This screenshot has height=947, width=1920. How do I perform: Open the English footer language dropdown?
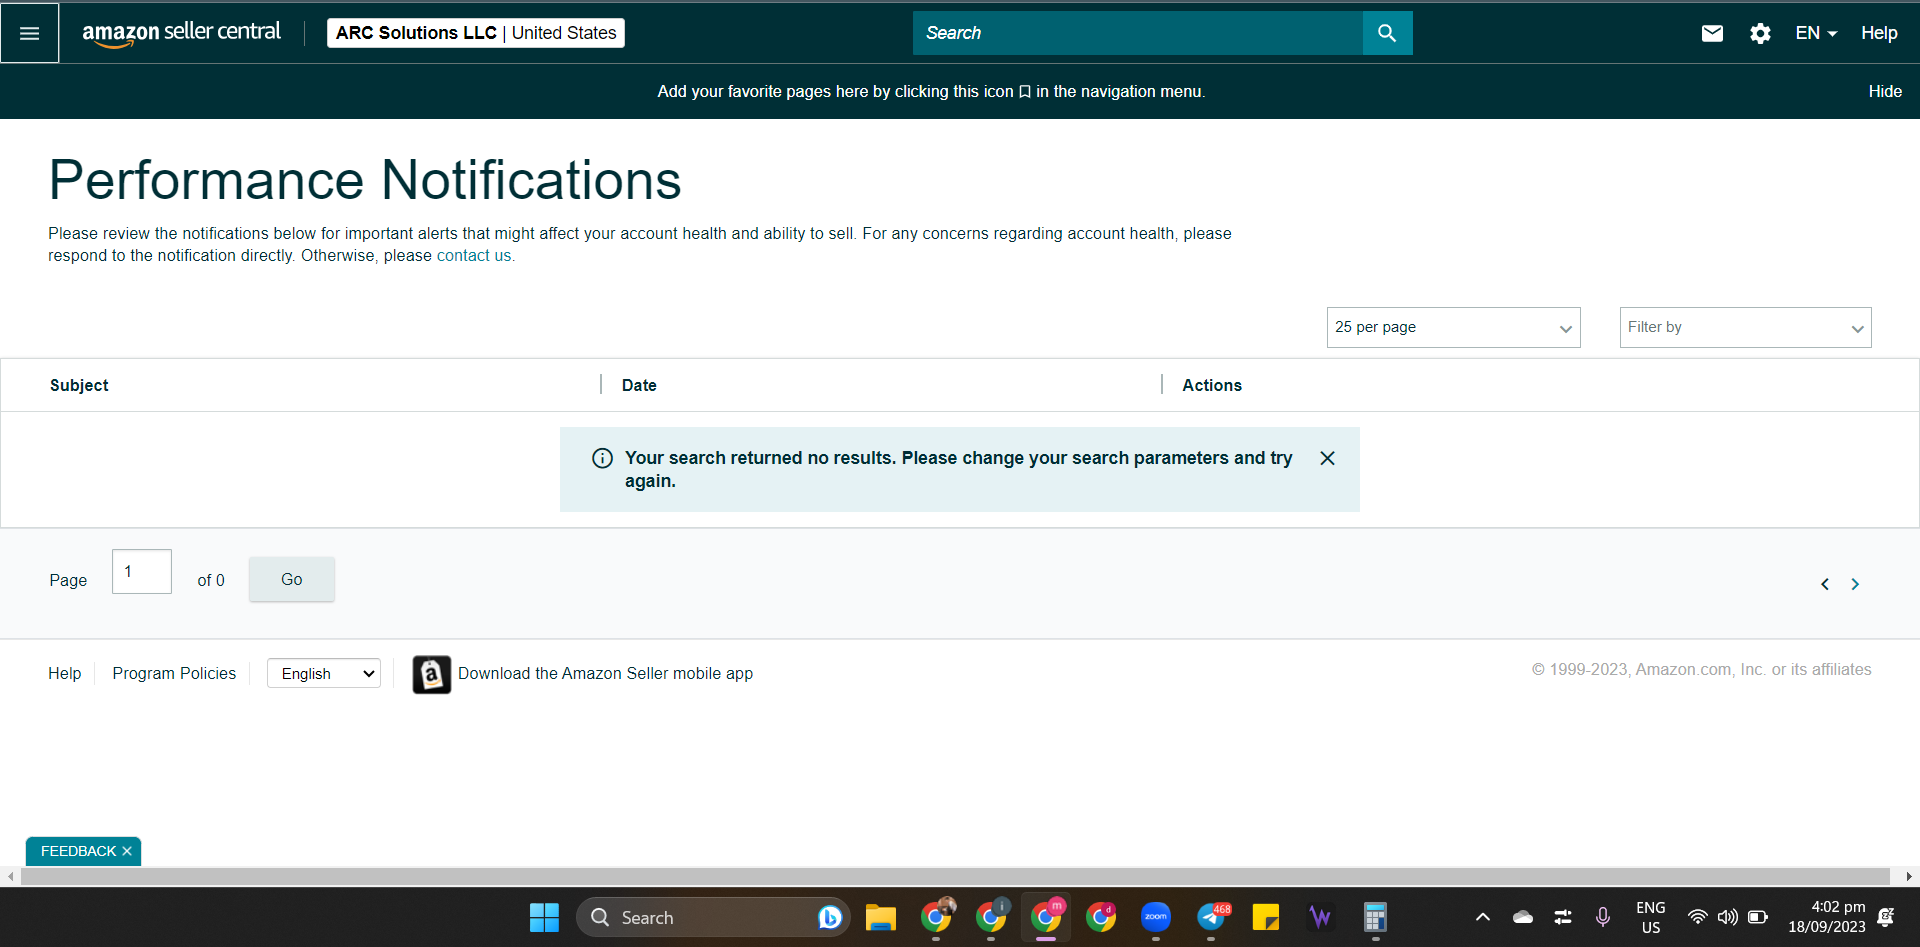click(324, 674)
